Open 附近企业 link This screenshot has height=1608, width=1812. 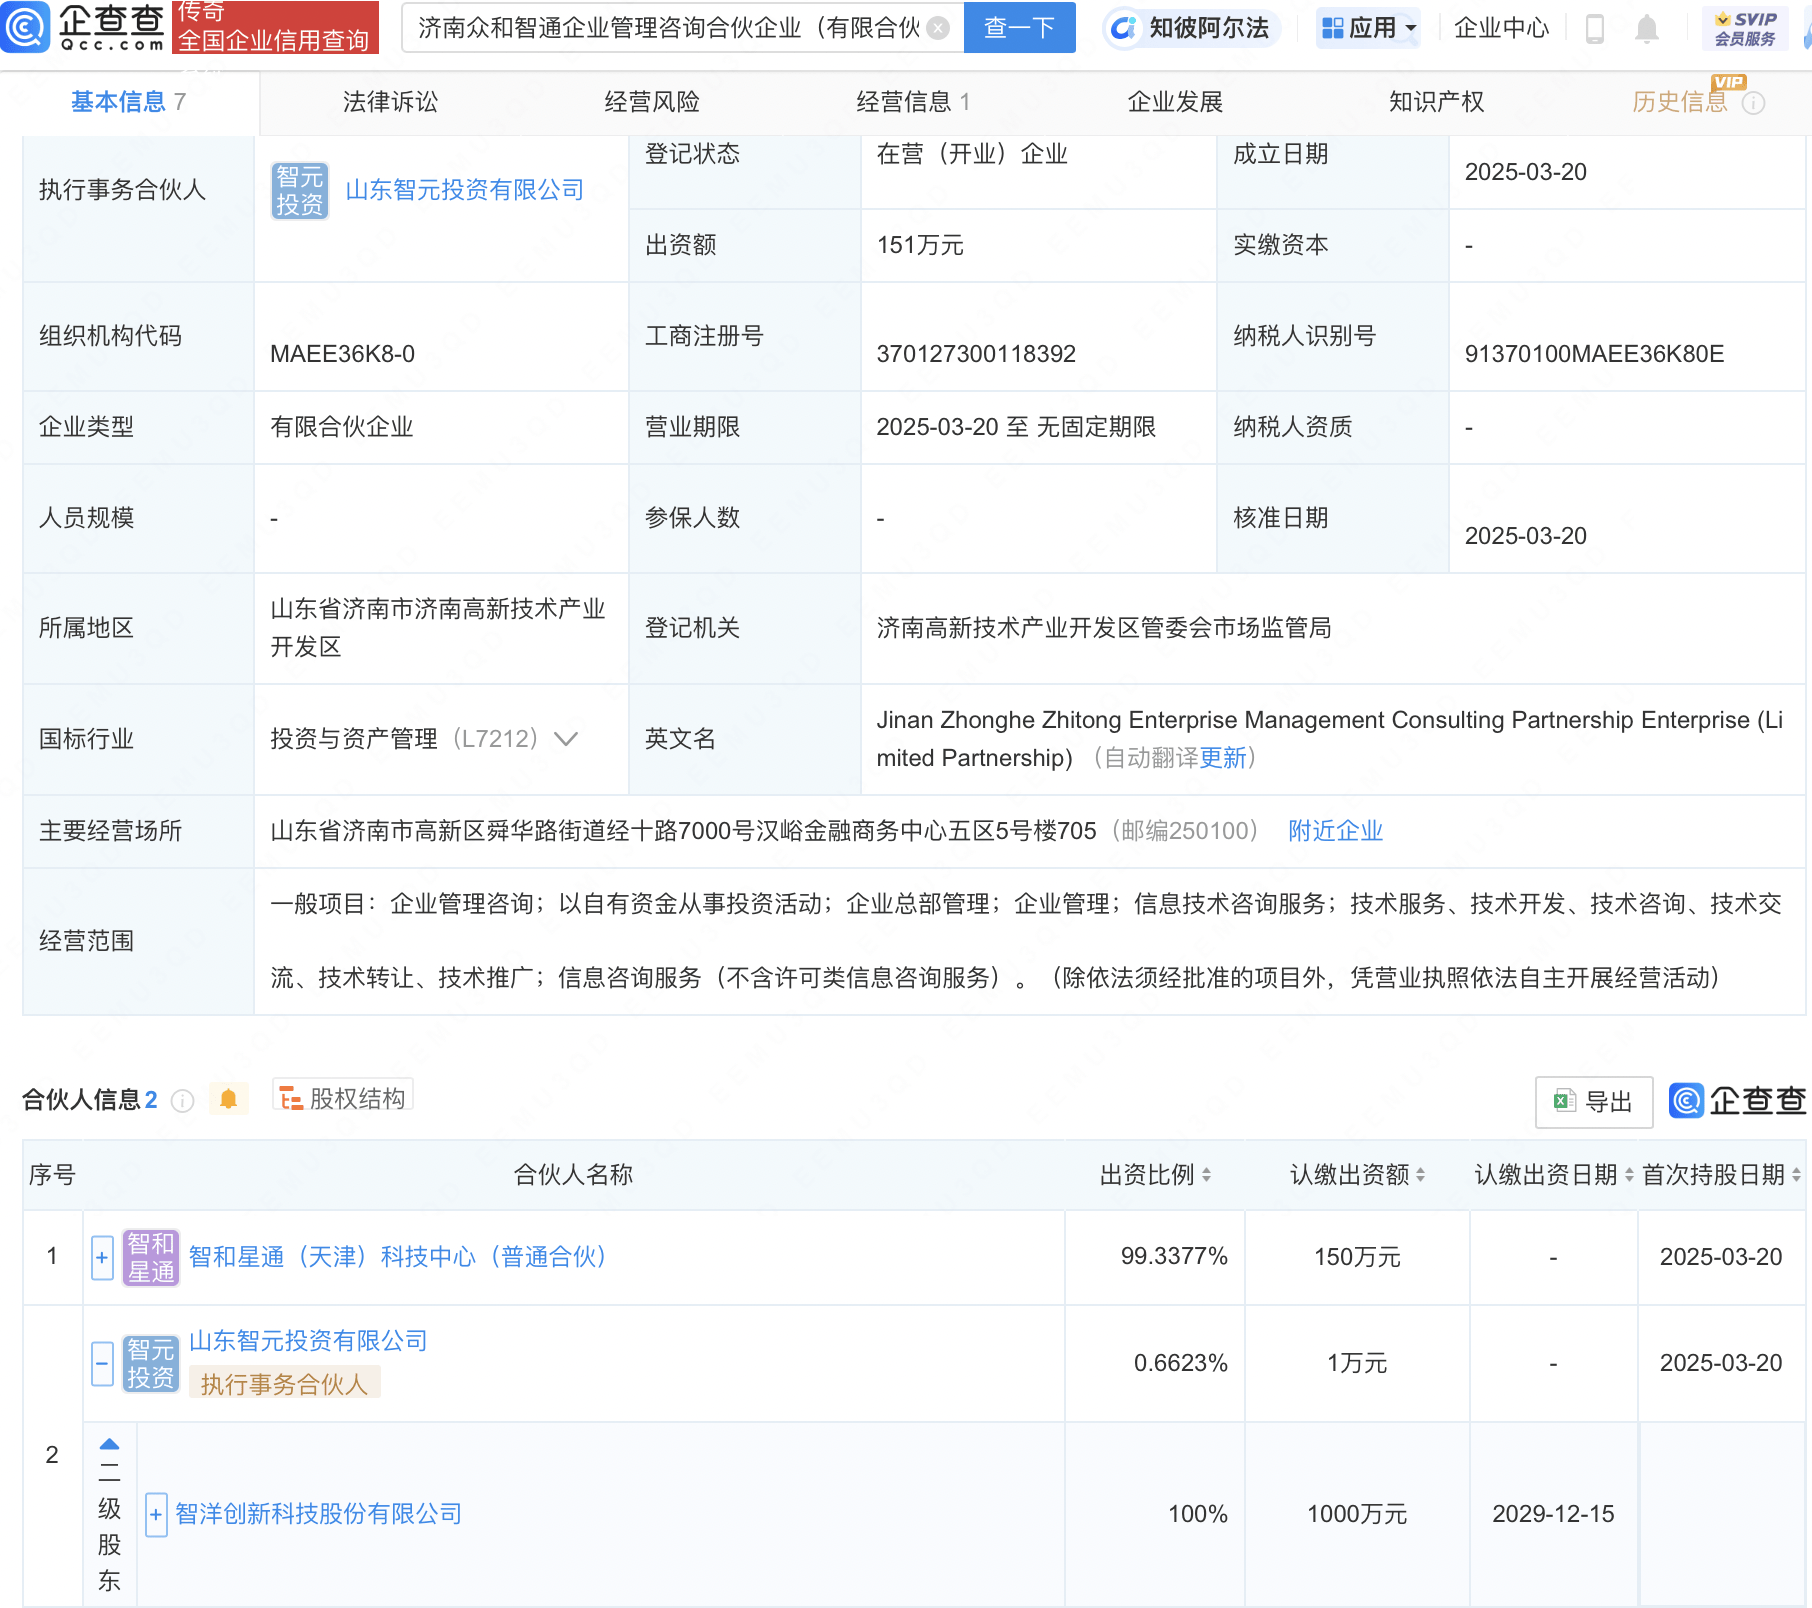[1335, 831]
